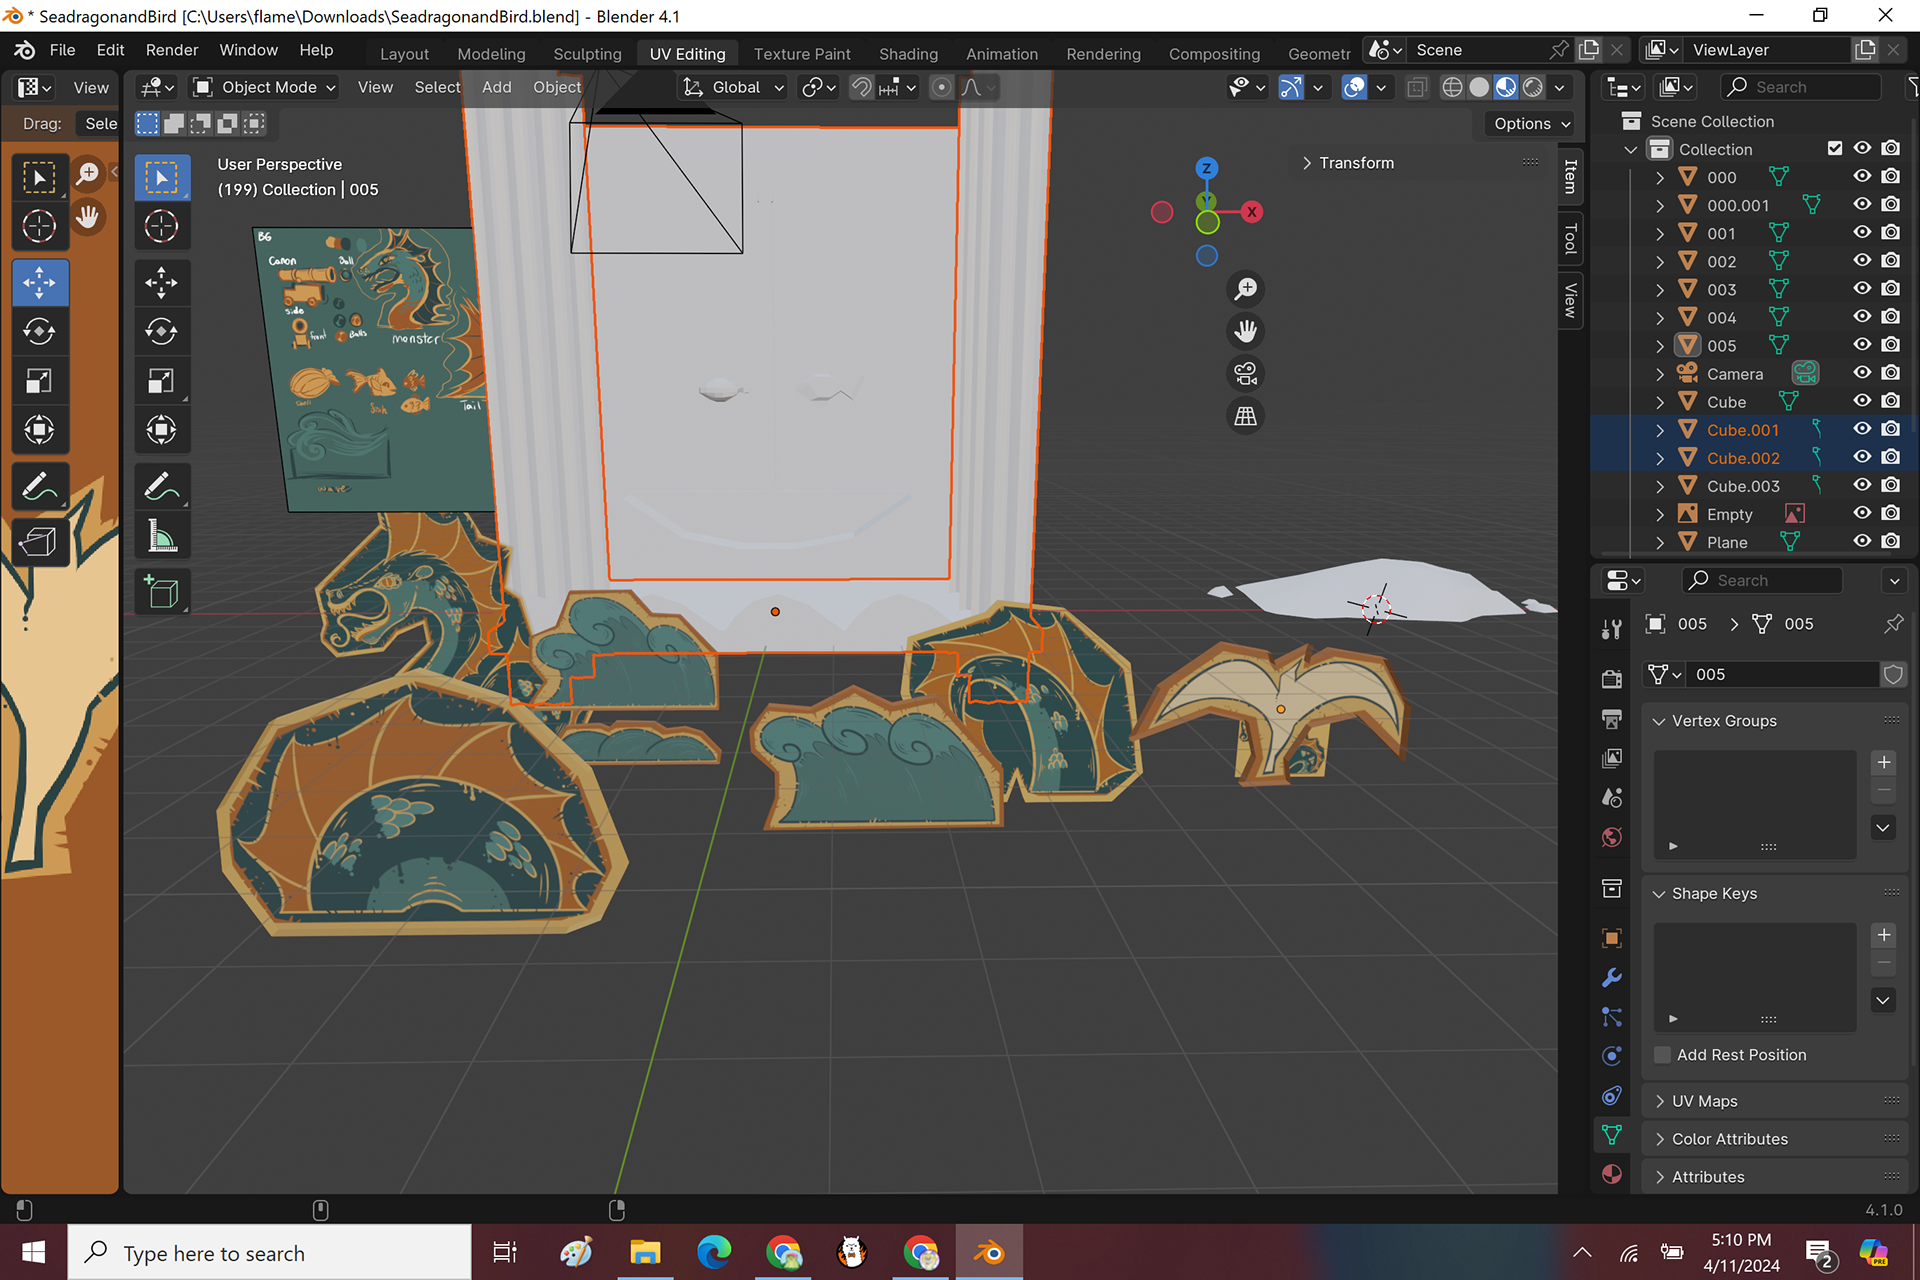Enable Add Rest Position checkbox
The height and width of the screenshot is (1280, 1920).
pos(1662,1055)
